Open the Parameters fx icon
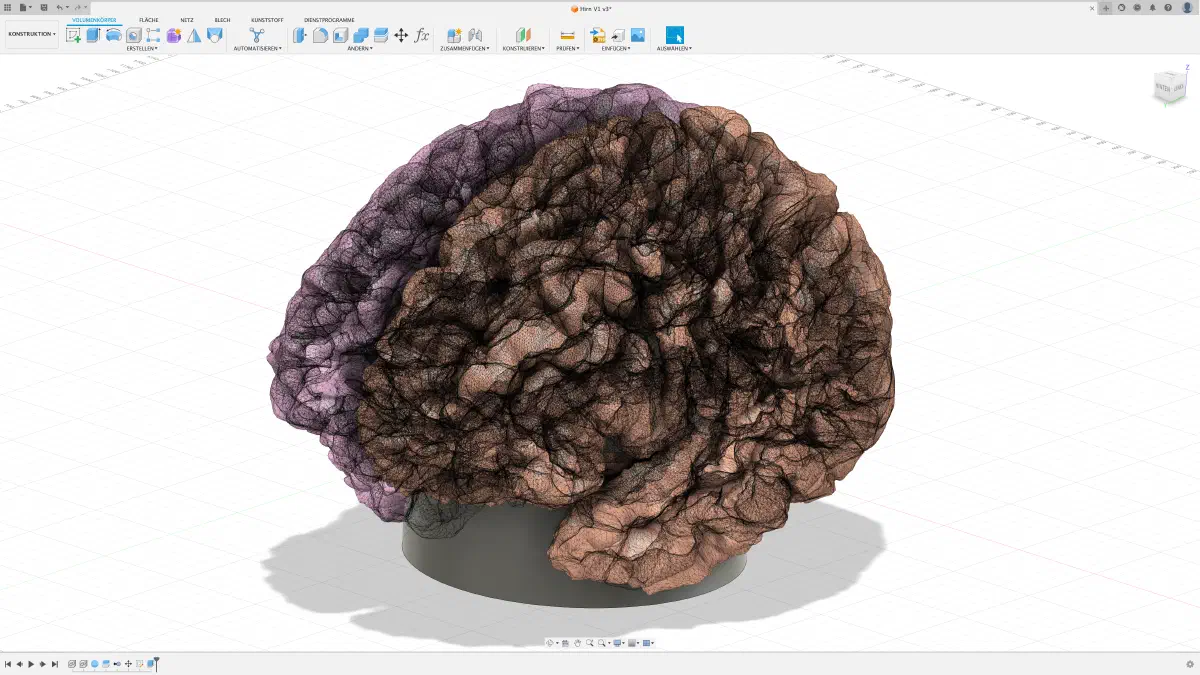This screenshot has height=675, width=1200. [x=422, y=35]
